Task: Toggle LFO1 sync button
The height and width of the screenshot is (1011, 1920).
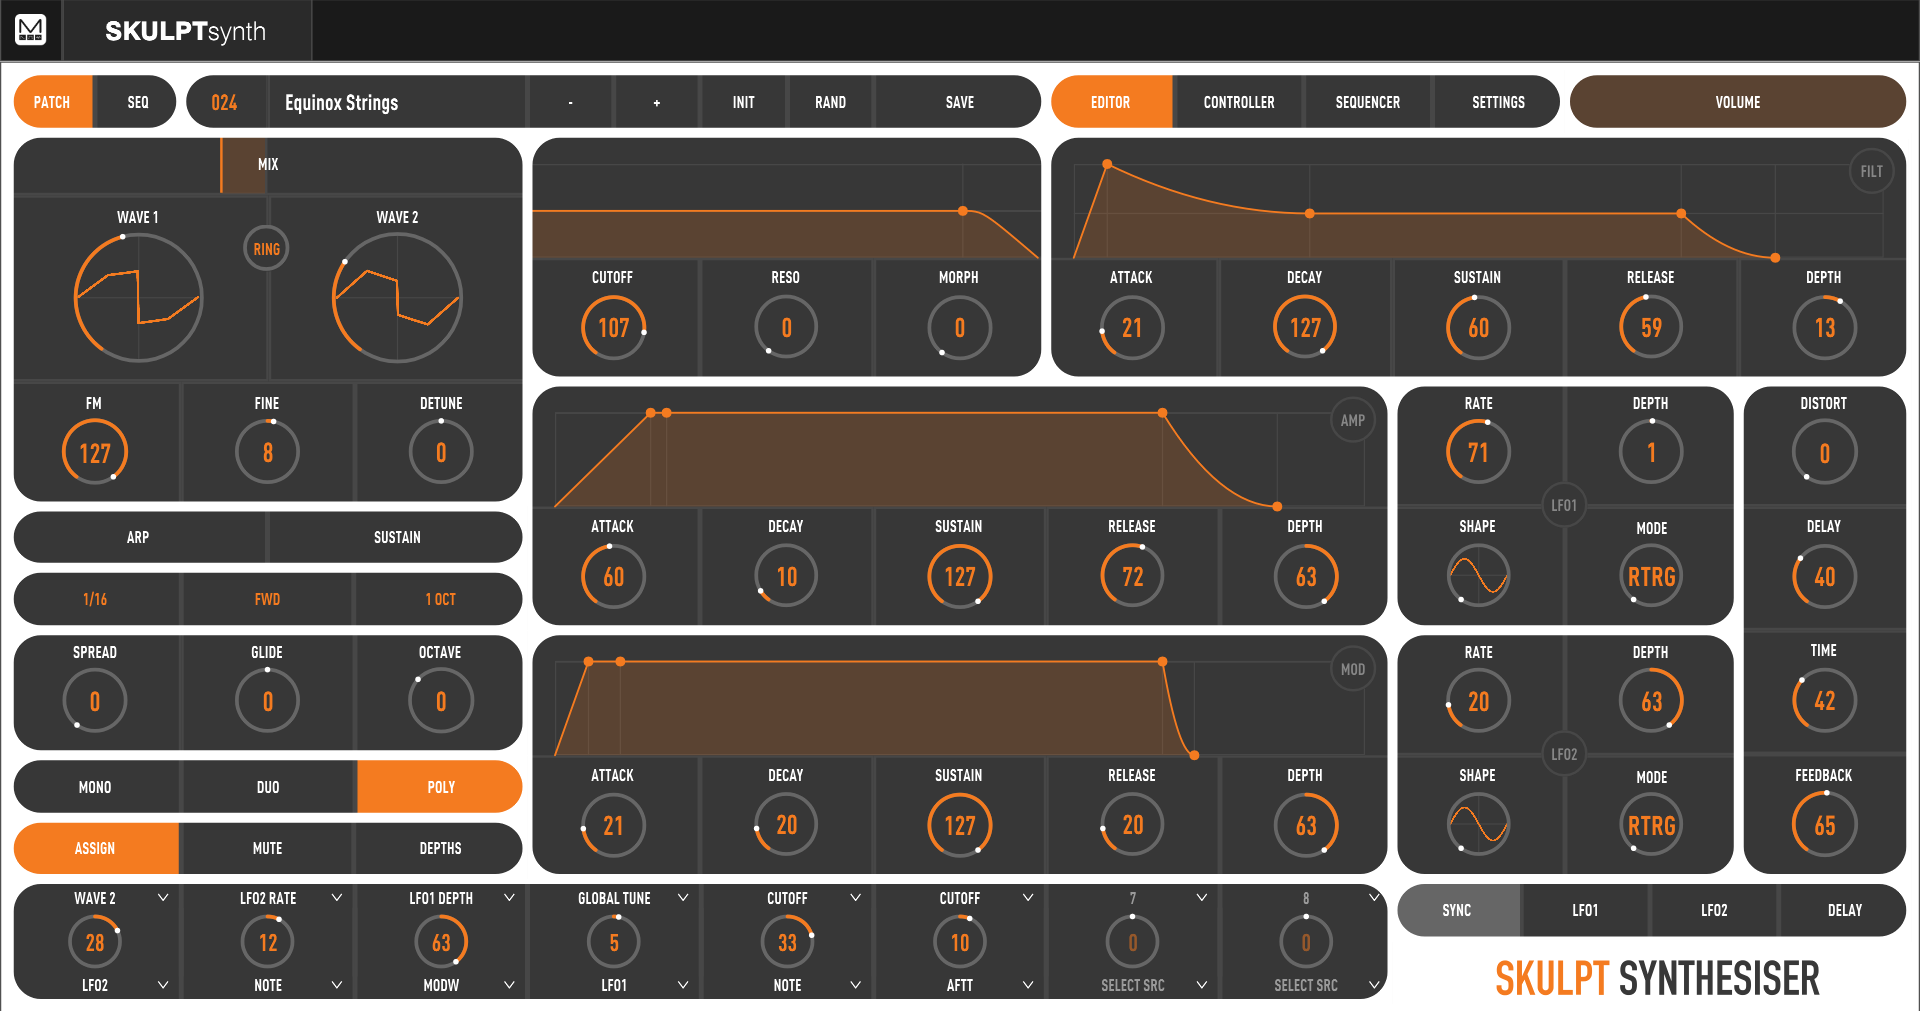Action: 1585,910
